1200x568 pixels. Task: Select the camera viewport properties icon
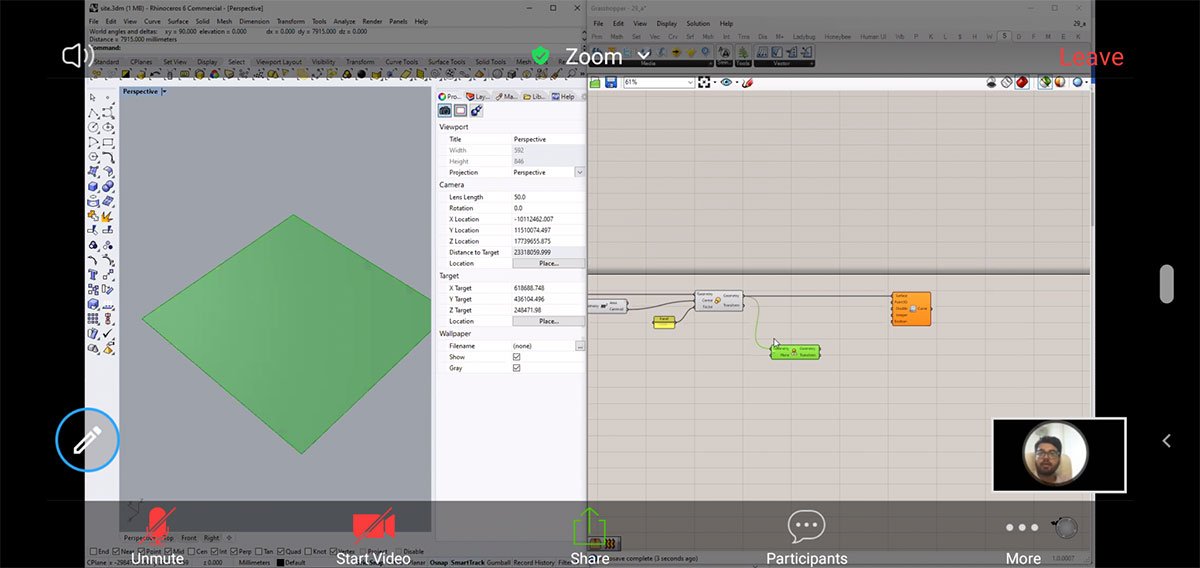pos(445,111)
